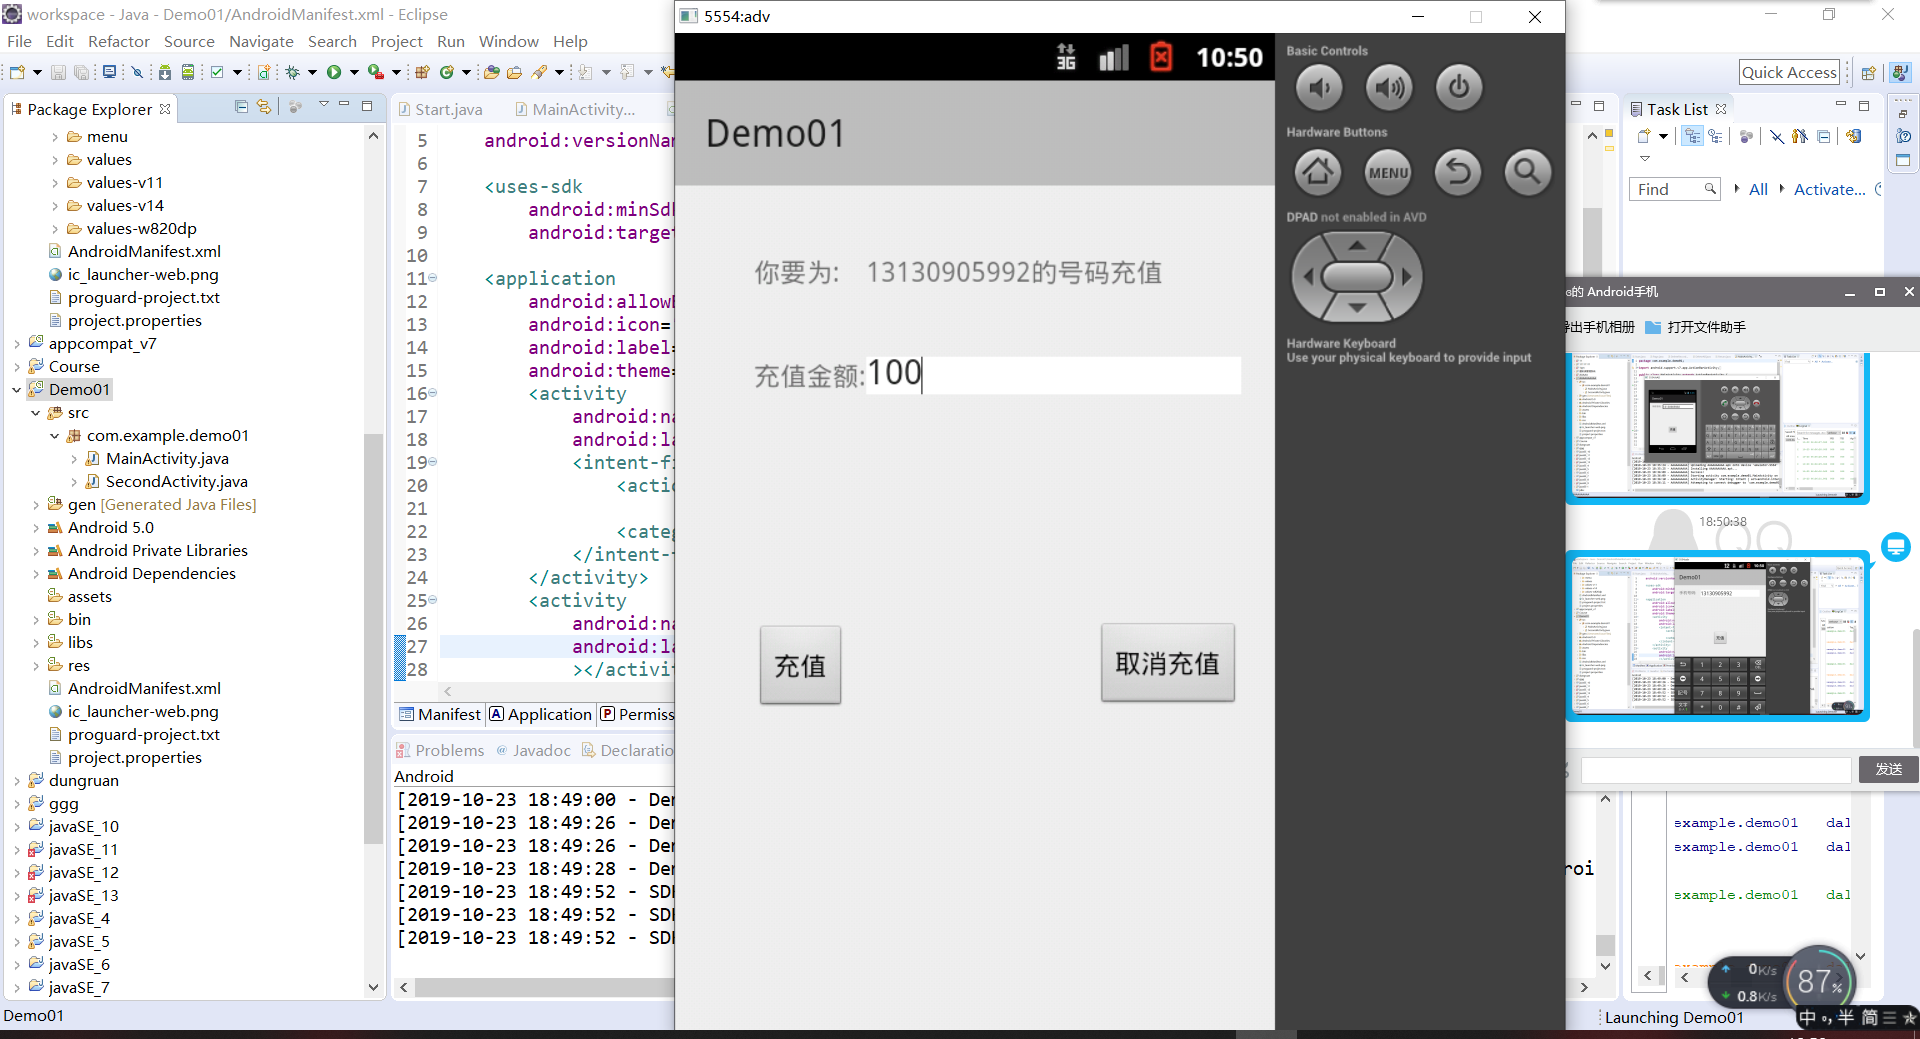Click the Debug bug icon
The width and height of the screenshot is (1920, 1039).
(x=293, y=72)
